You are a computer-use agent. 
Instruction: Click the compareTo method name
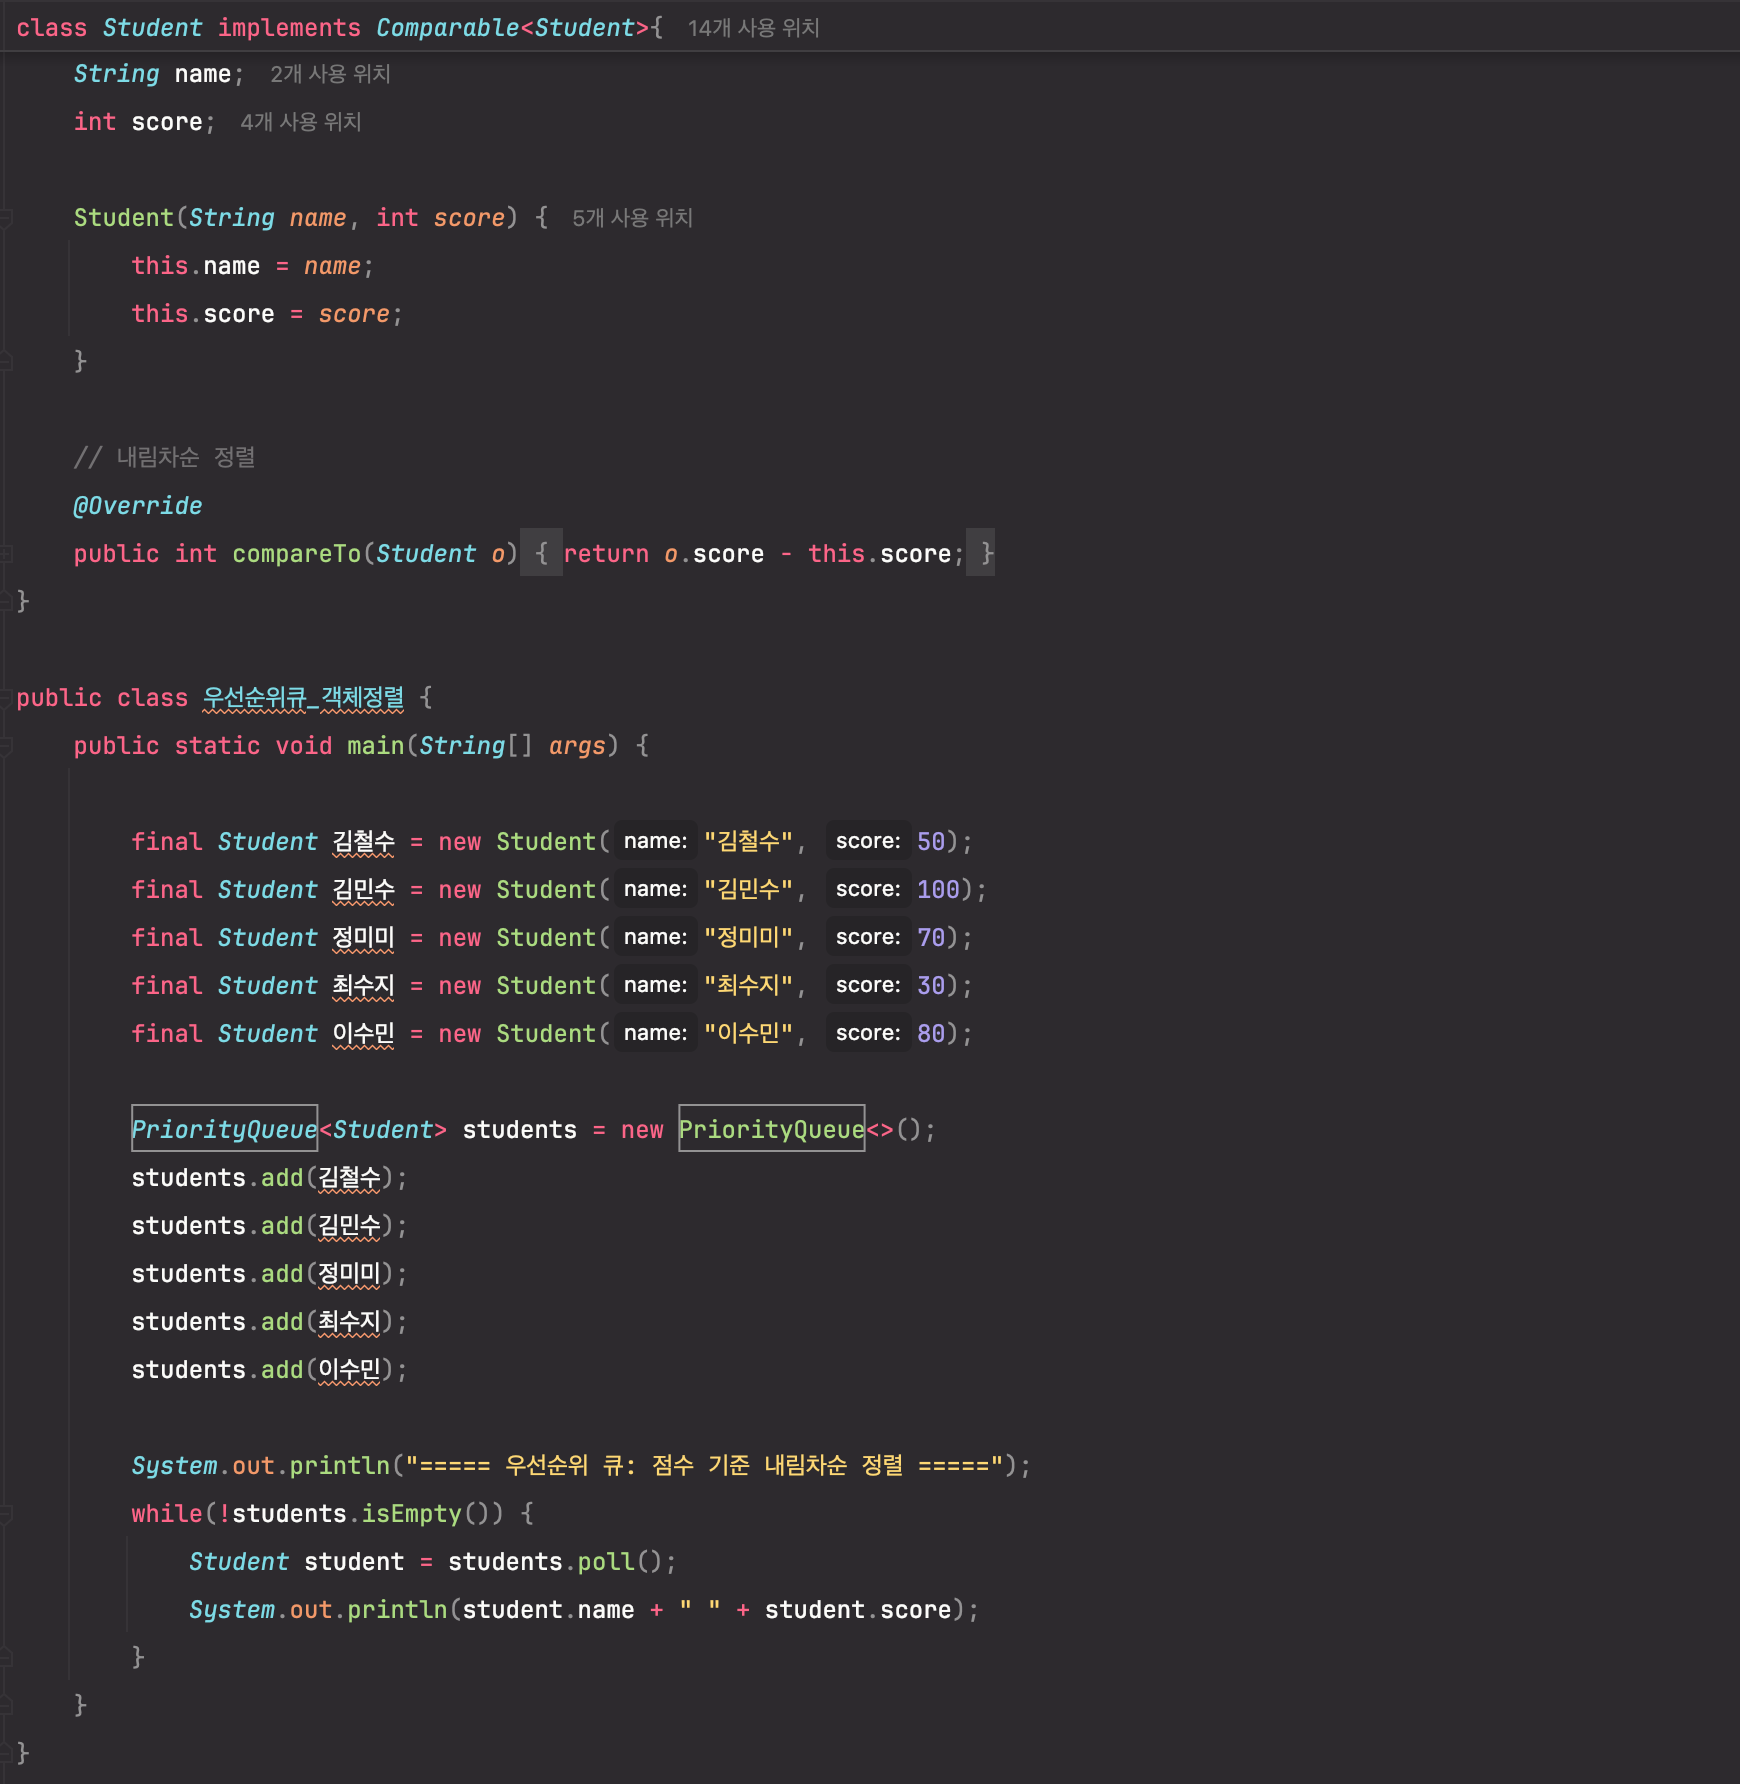[297, 554]
